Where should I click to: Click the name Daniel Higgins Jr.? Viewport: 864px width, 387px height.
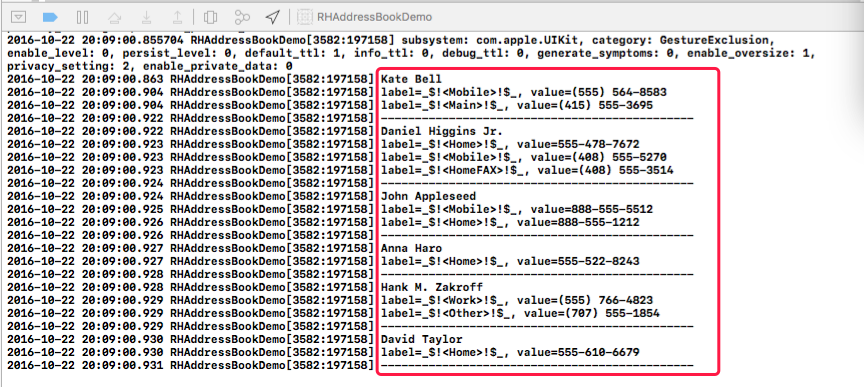[441, 131]
